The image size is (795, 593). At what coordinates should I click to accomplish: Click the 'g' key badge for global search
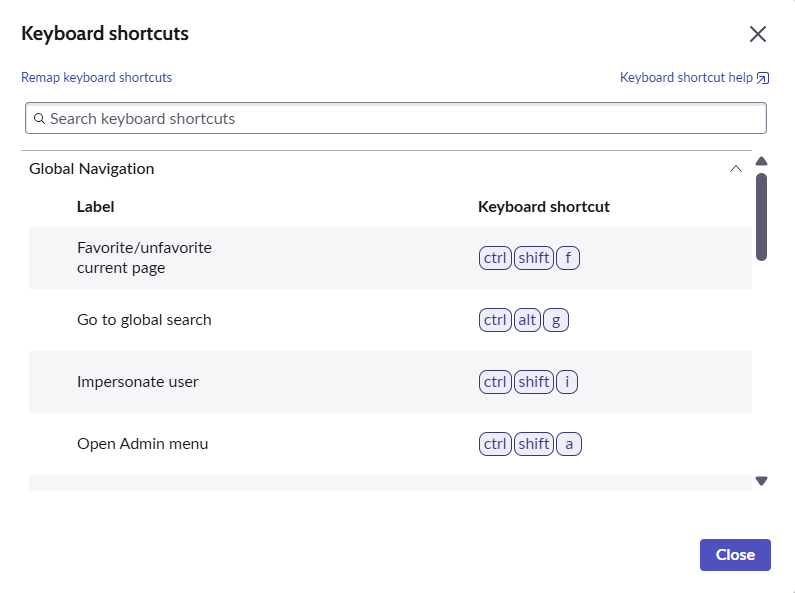[x=556, y=320]
